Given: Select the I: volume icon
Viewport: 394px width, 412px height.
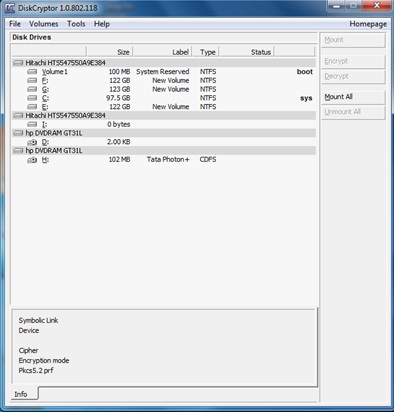Looking at the screenshot, I should click(32, 124).
